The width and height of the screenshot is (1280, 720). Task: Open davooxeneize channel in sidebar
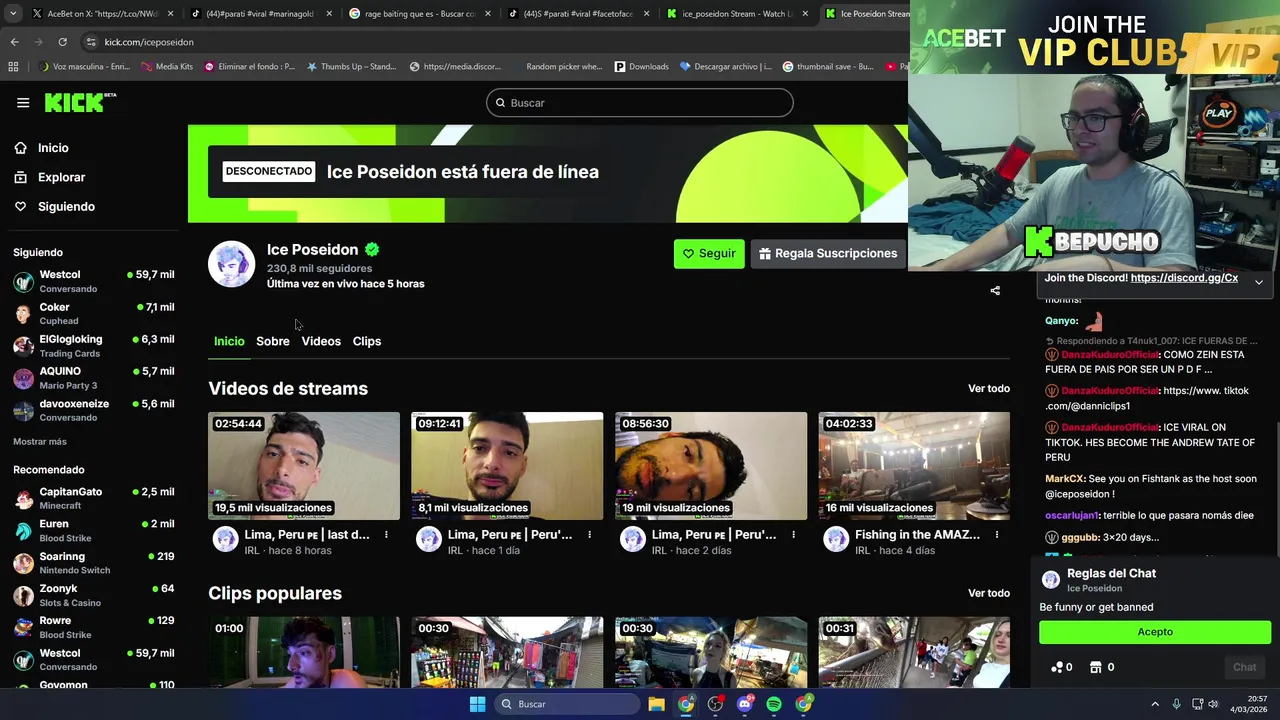(x=94, y=410)
